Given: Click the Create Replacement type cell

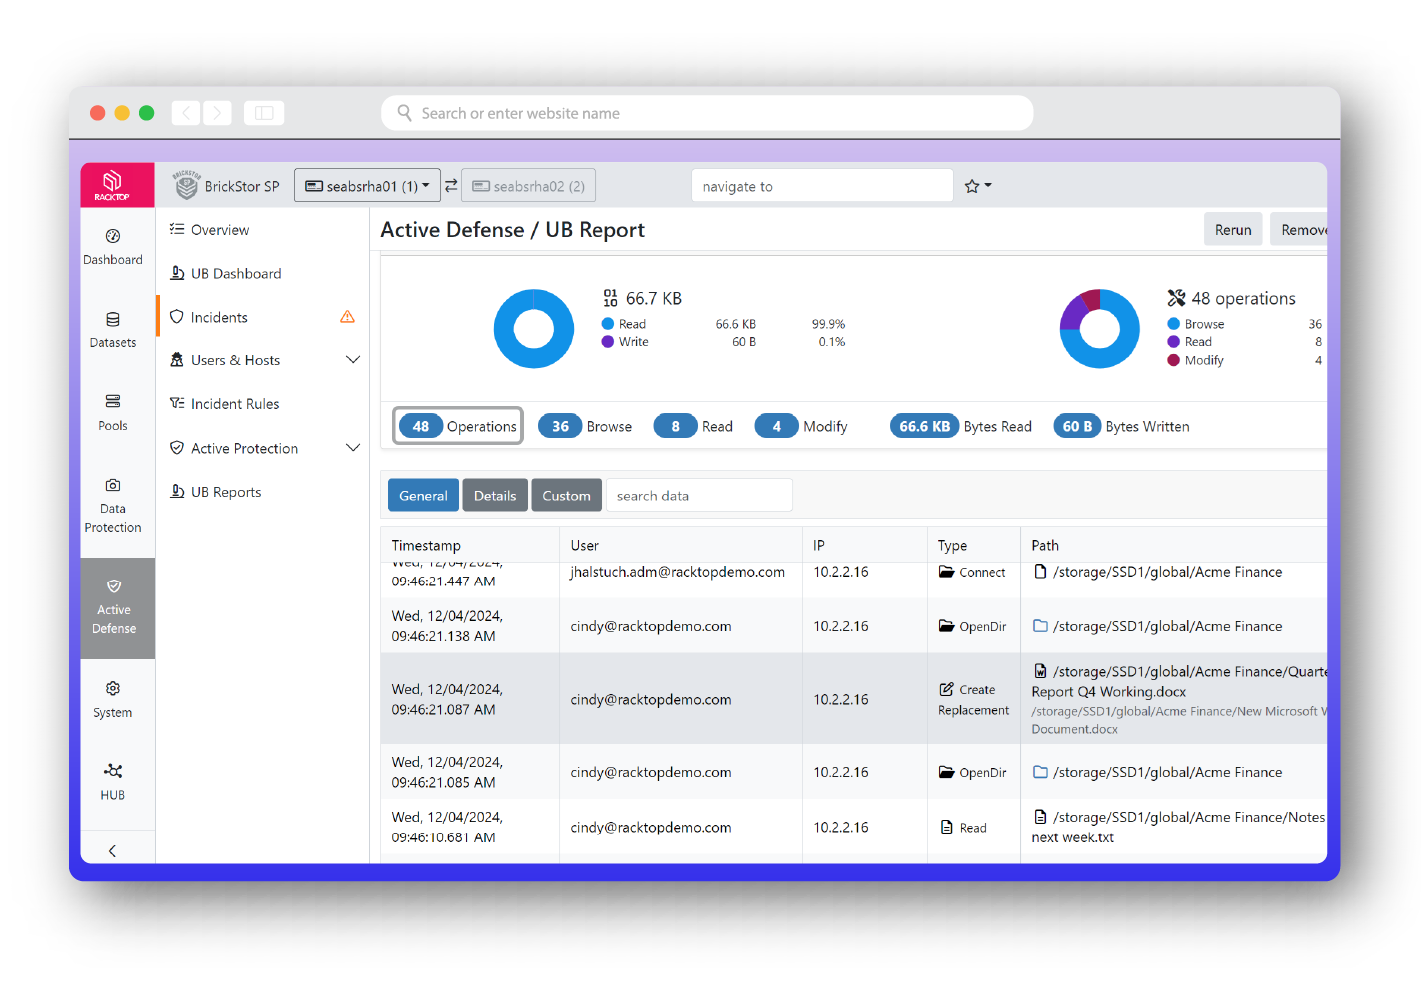Looking at the screenshot, I should point(973,700).
